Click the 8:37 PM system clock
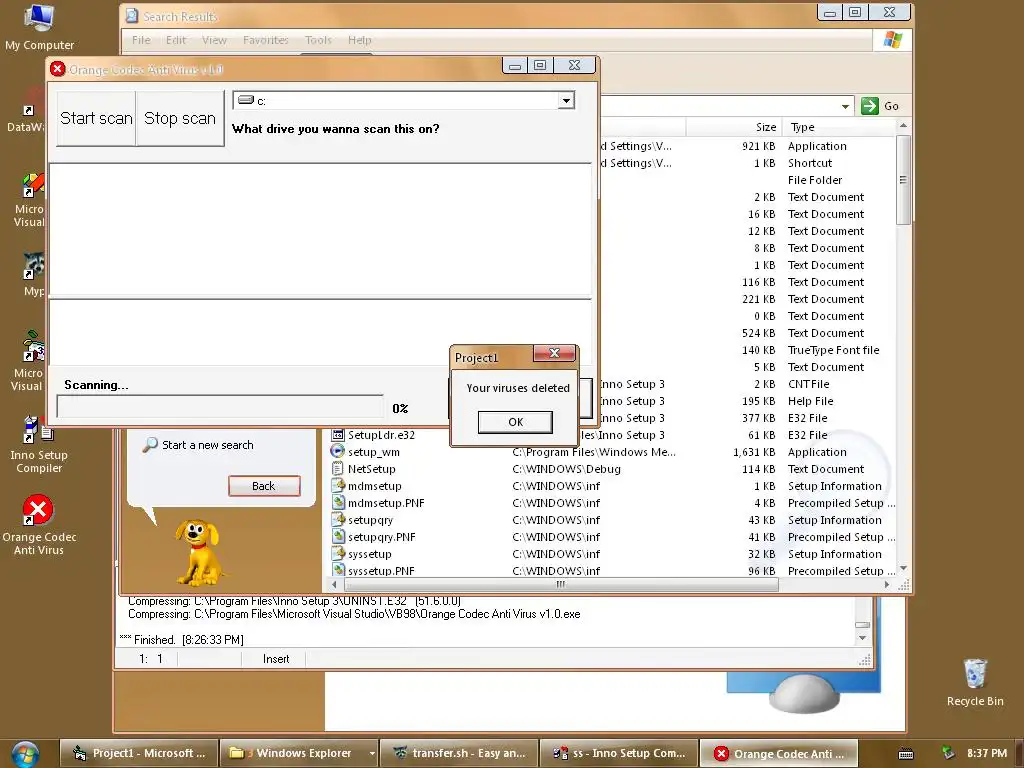The height and width of the screenshot is (768, 1024). [x=987, y=753]
